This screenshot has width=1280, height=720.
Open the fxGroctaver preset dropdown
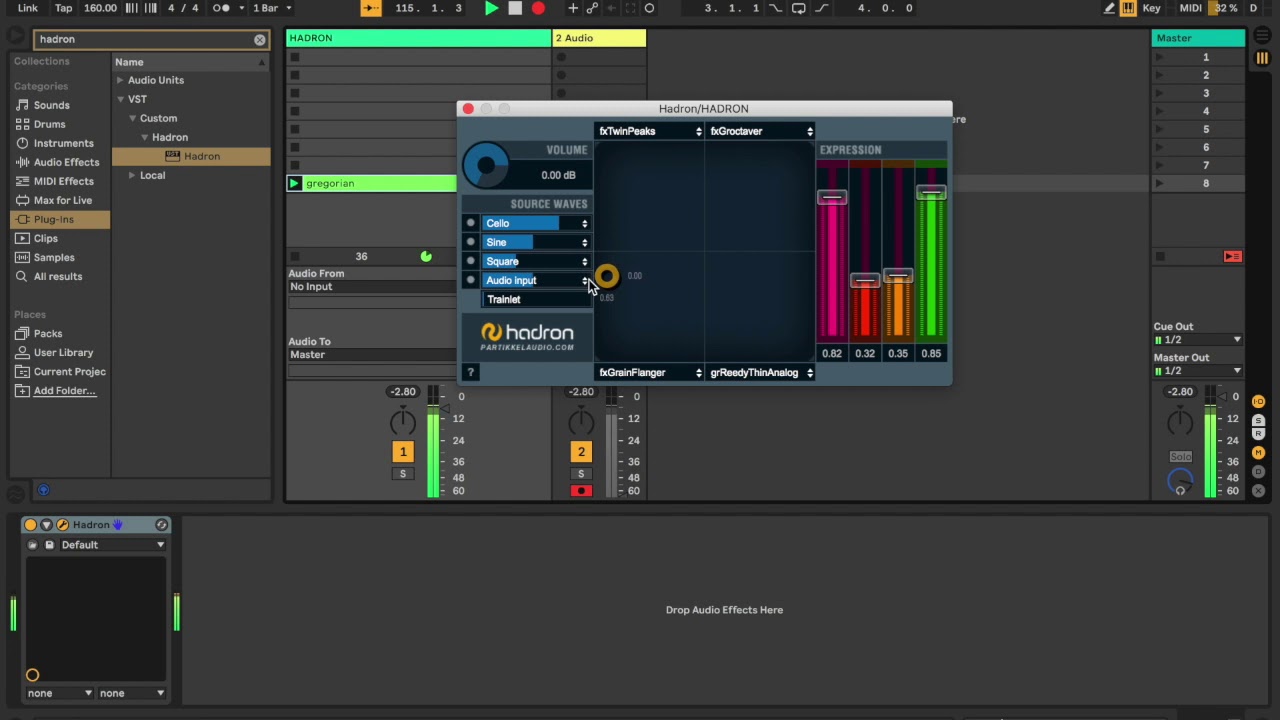point(761,131)
